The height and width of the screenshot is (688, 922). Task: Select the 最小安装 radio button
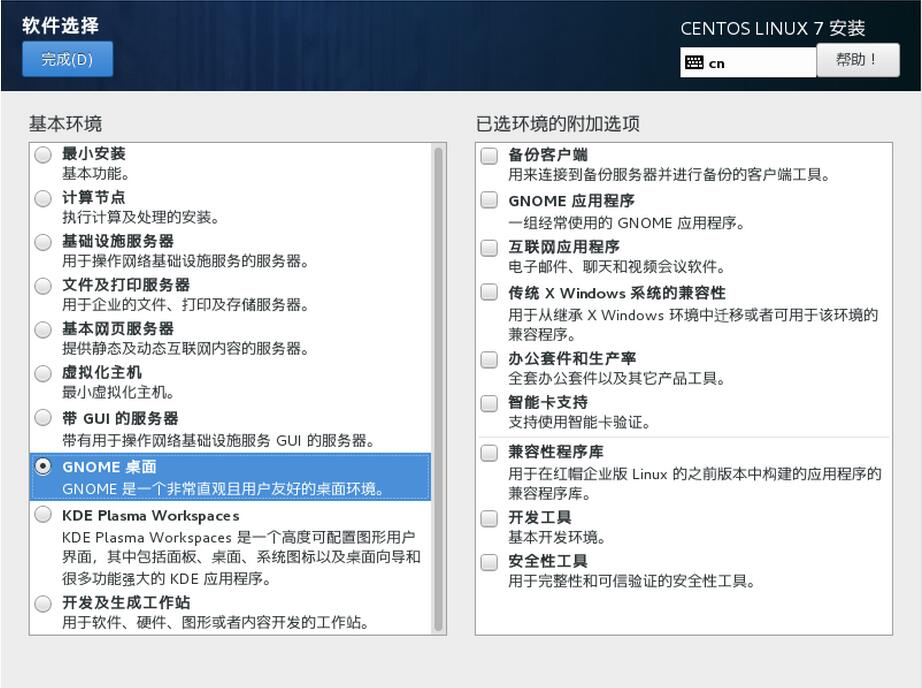(x=43, y=155)
